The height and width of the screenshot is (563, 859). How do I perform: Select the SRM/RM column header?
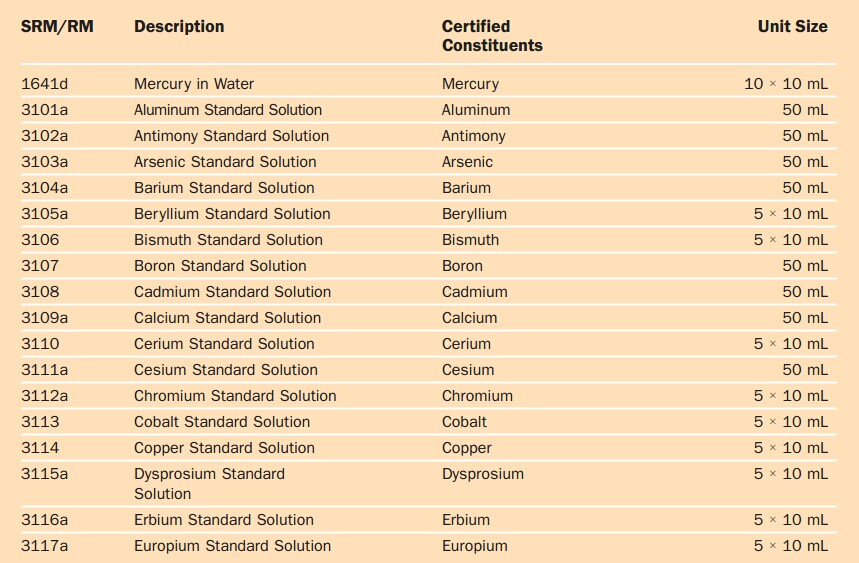click(57, 26)
